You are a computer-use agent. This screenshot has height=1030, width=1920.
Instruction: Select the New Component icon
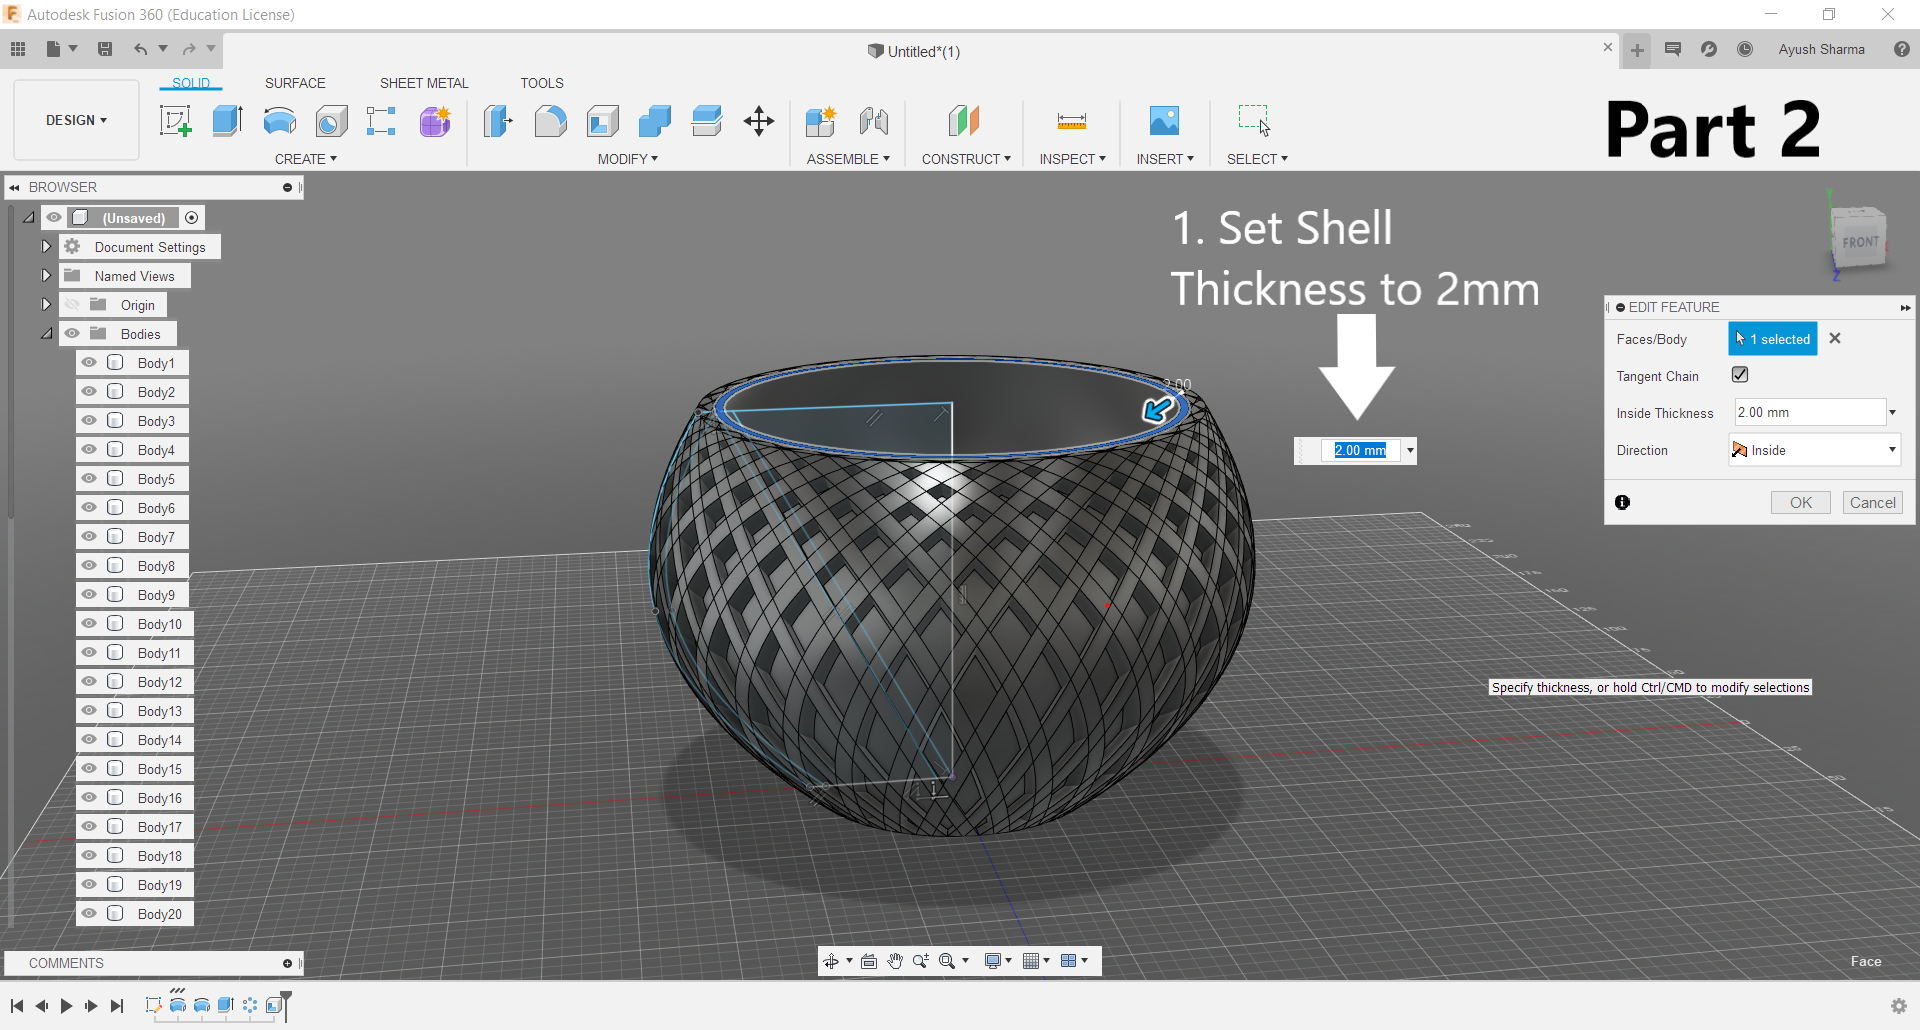821,121
